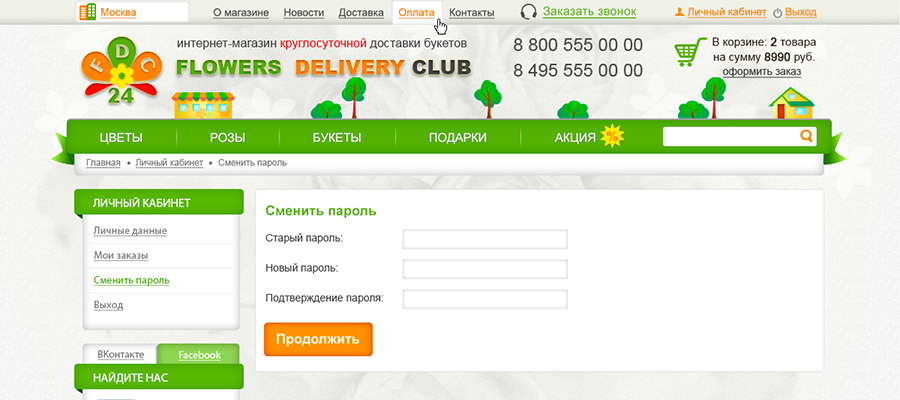Go to Личный кабинет breadcrumb
Viewport: 900px width, 400px height.
tap(169, 163)
